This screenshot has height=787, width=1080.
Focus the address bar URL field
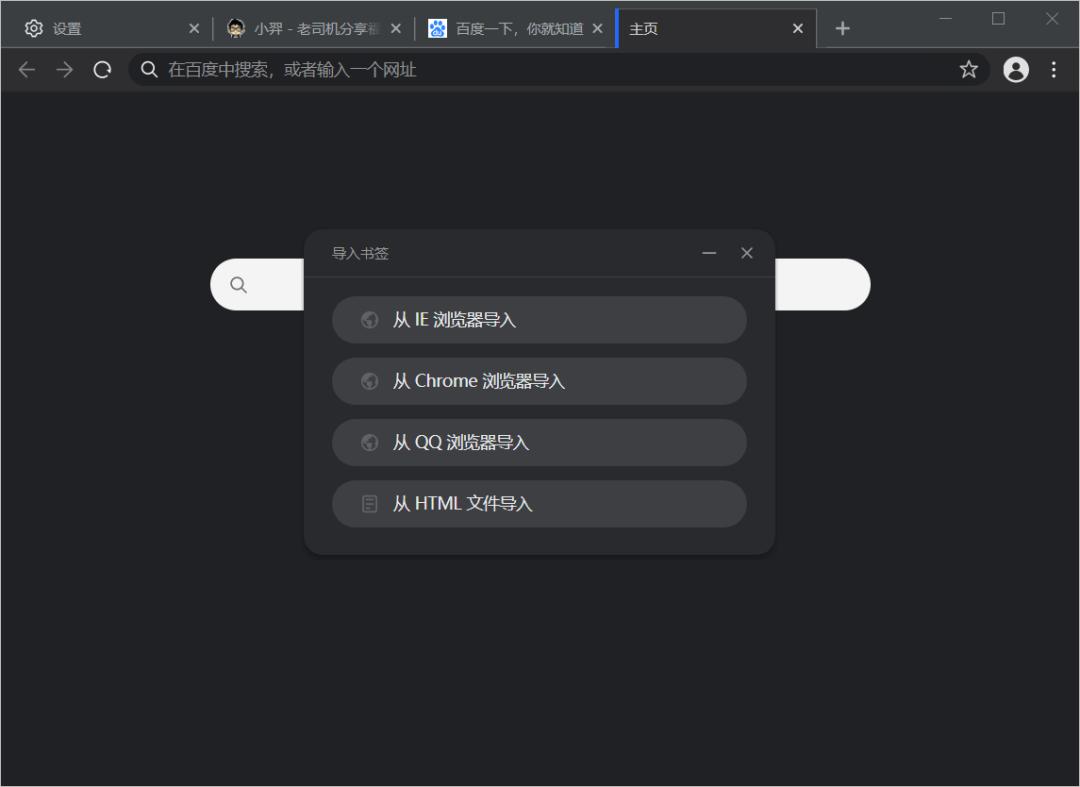point(550,69)
